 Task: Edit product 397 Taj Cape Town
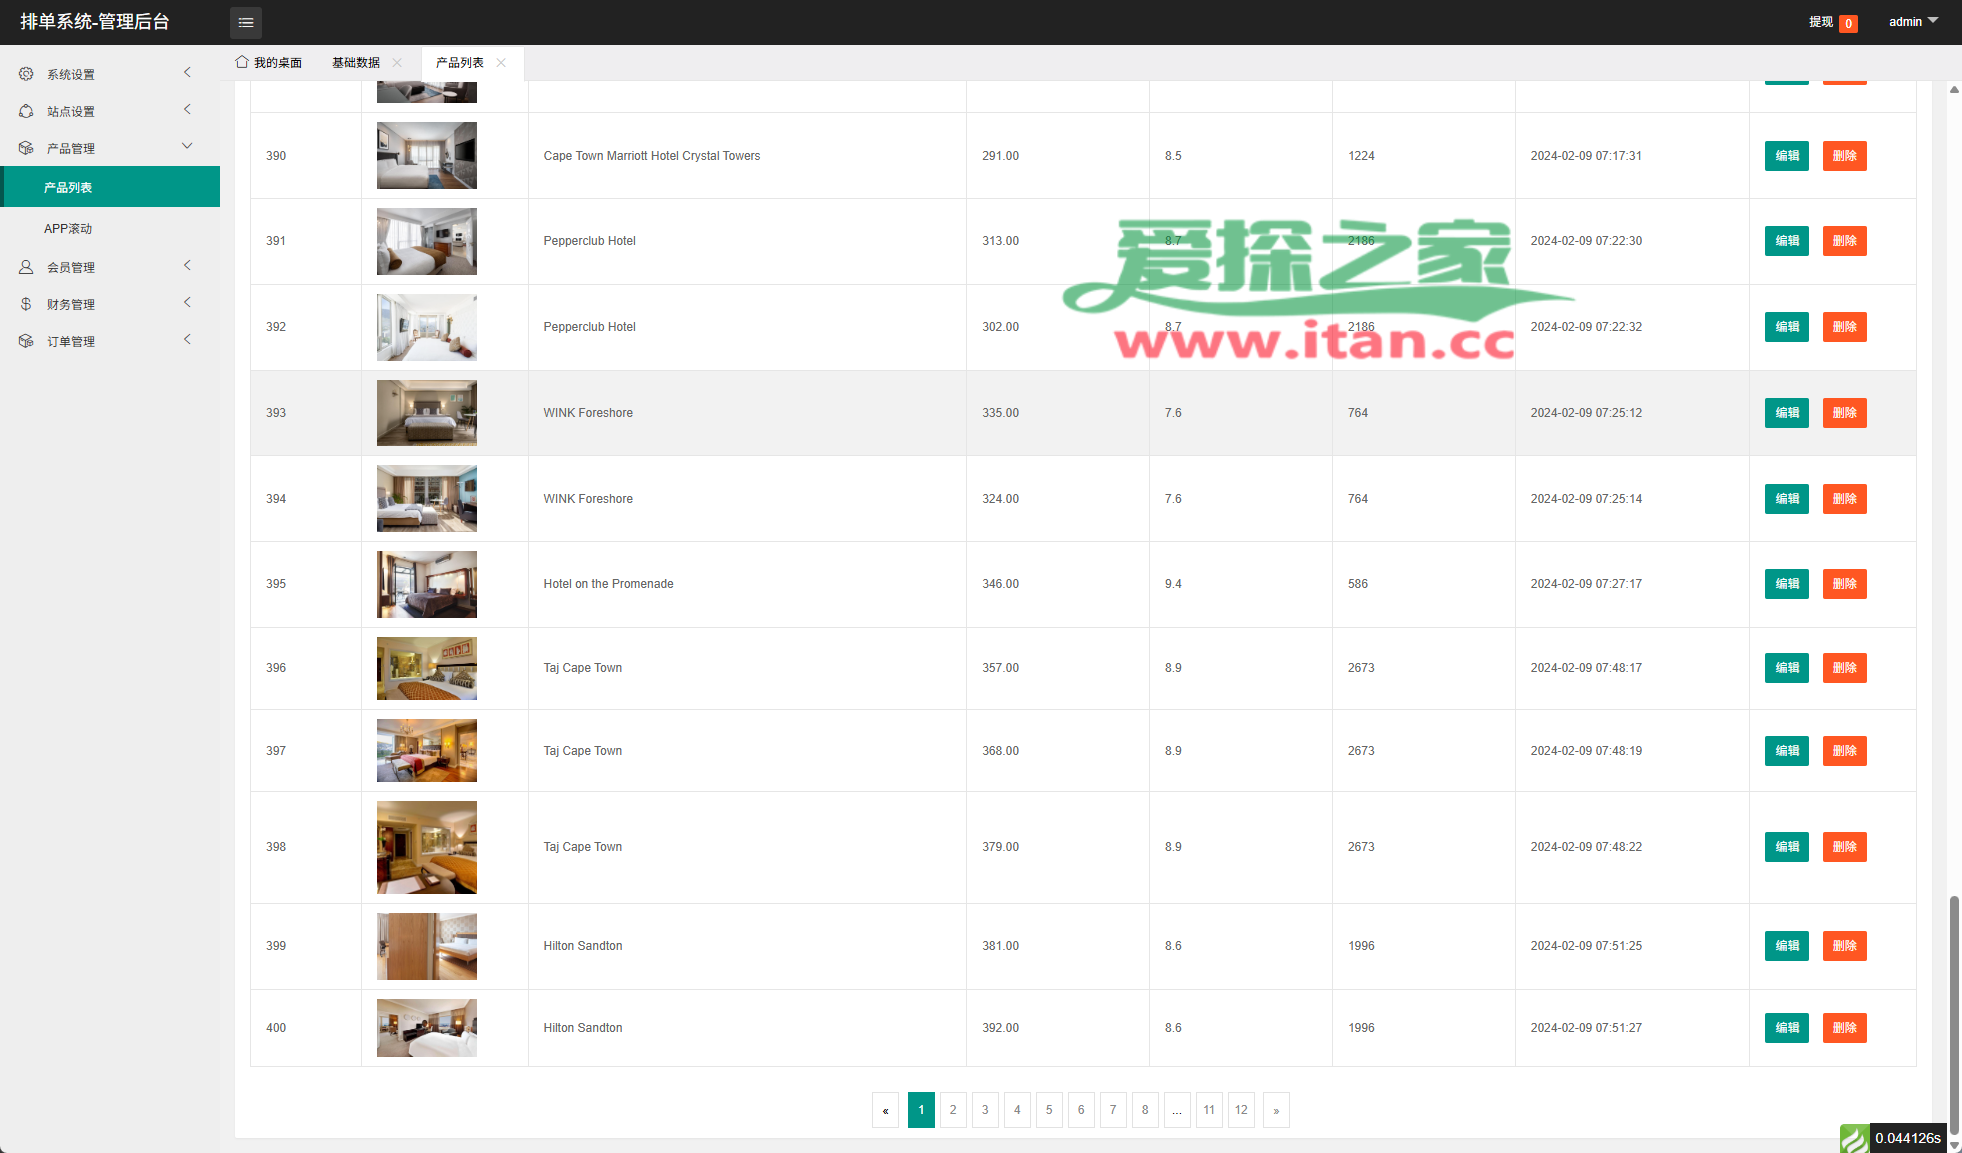[1786, 751]
